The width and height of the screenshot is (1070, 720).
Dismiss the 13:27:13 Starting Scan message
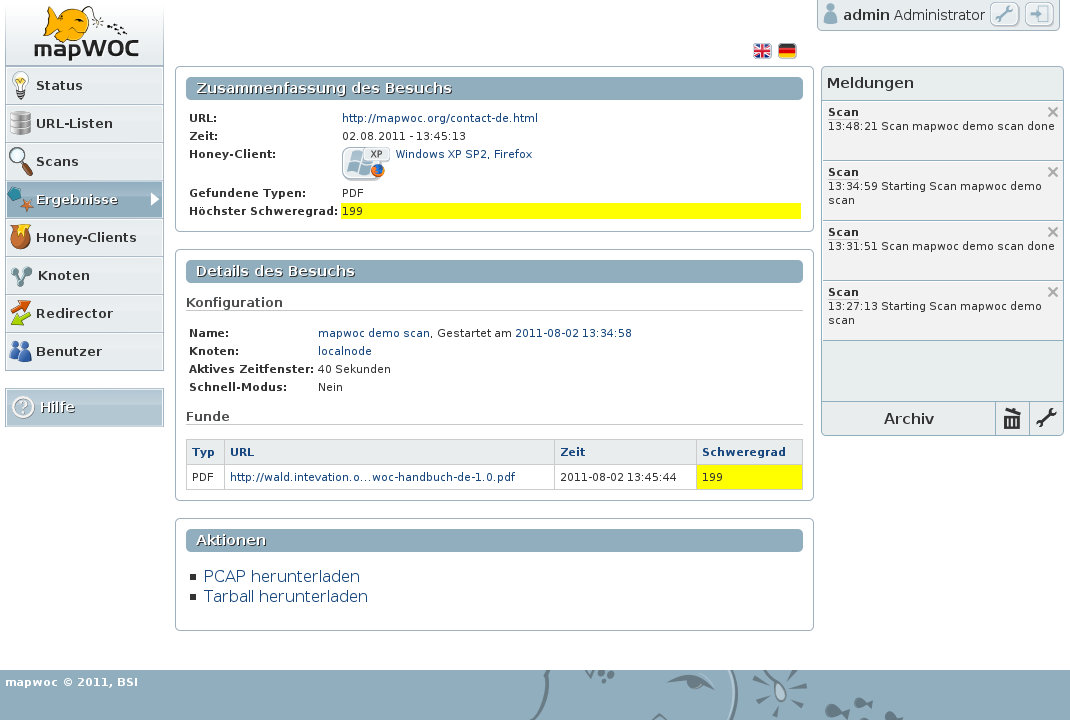pyautogui.click(x=1053, y=292)
